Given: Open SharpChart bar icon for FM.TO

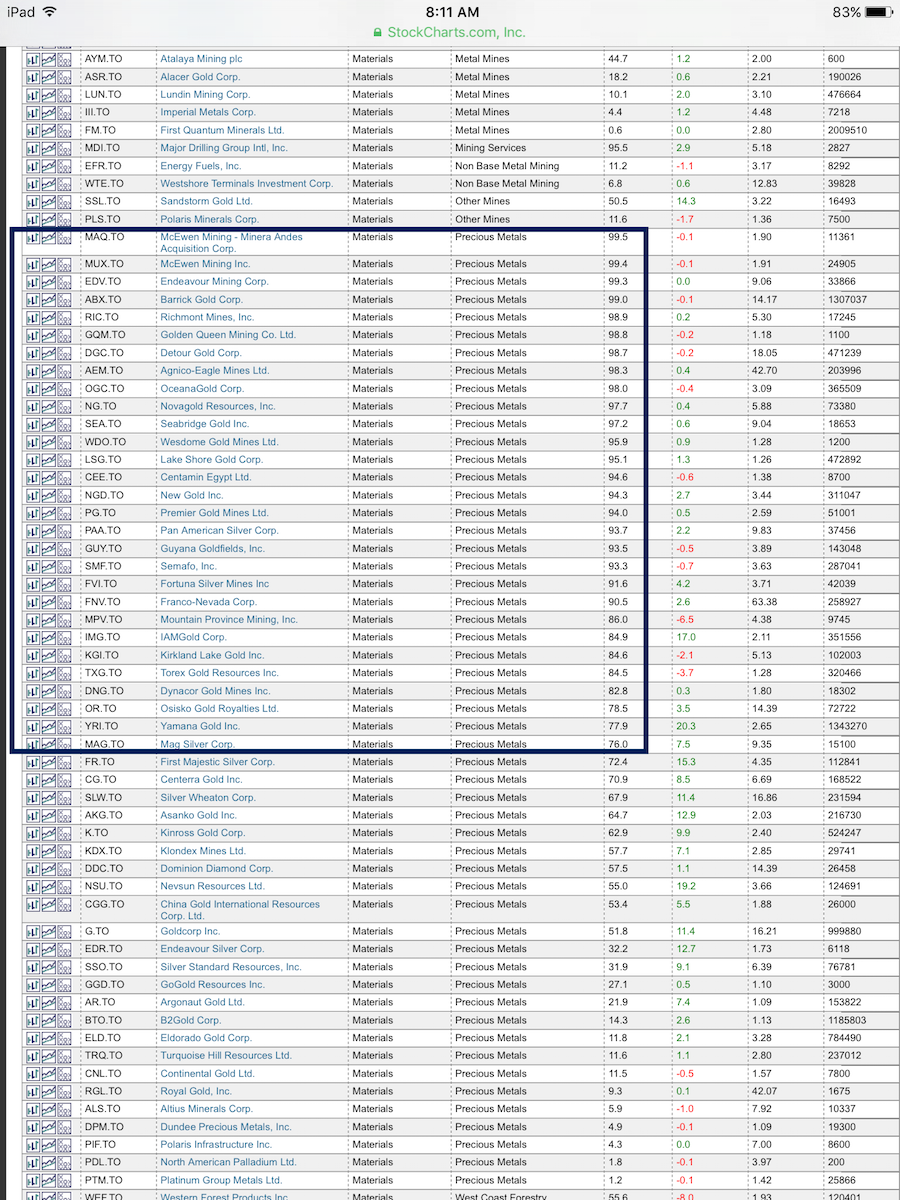Looking at the screenshot, I should [x=32, y=130].
